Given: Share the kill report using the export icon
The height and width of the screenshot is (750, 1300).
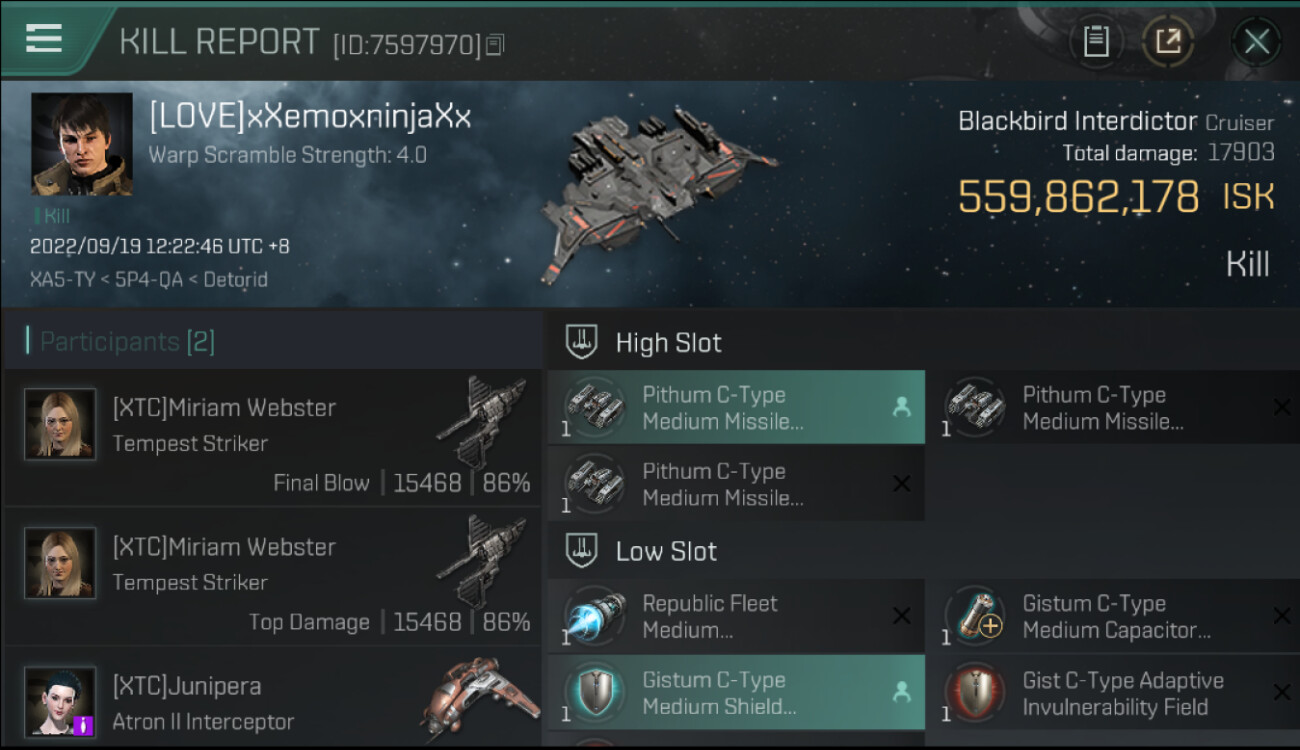Looking at the screenshot, I should pos(1168,42).
